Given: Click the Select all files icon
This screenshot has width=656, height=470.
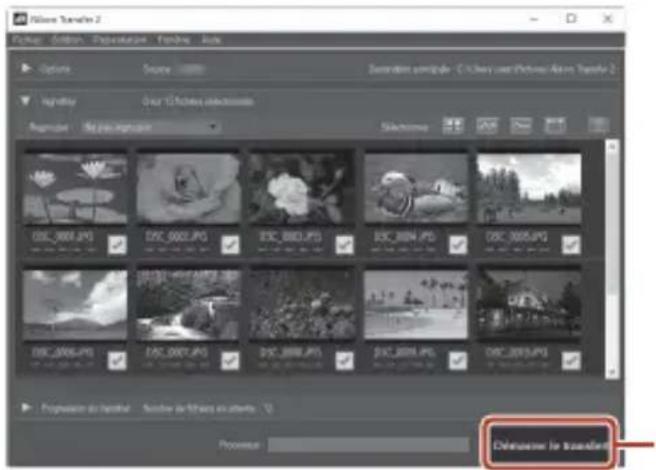Looking at the screenshot, I should (453, 125).
